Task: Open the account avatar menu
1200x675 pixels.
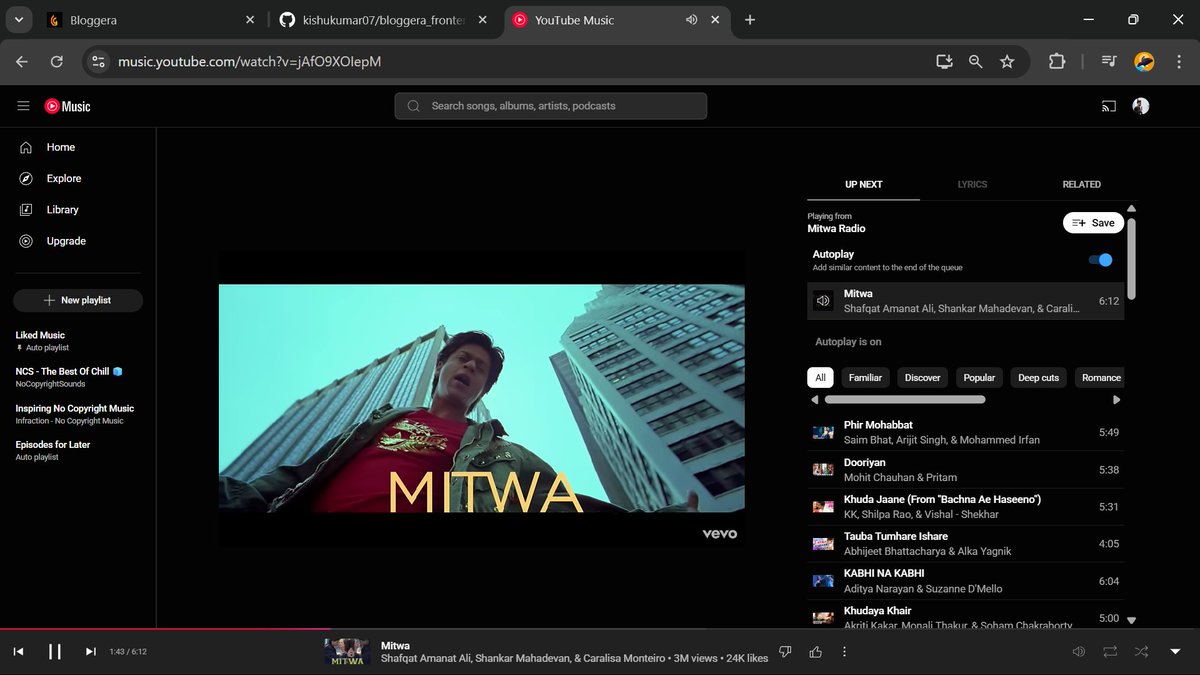Action: pos(1140,106)
